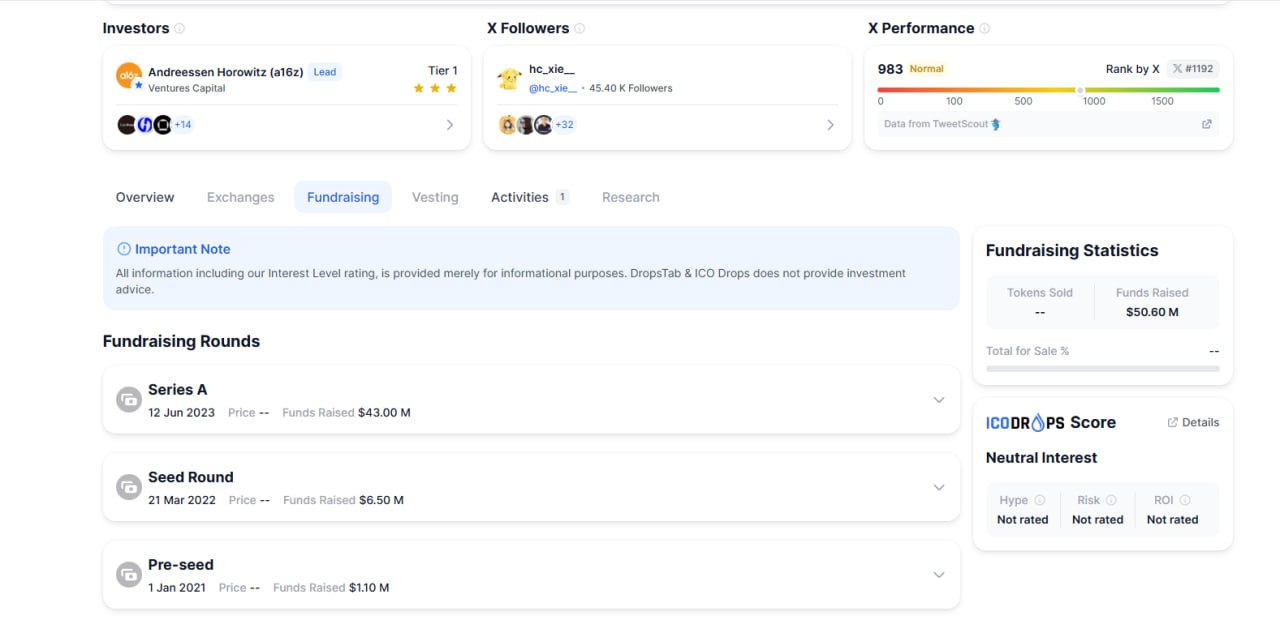The height and width of the screenshot is (620, 1280).
Task: Click the Andreessen Horowitz a16z logo icon
Action: tap(129, 77)
